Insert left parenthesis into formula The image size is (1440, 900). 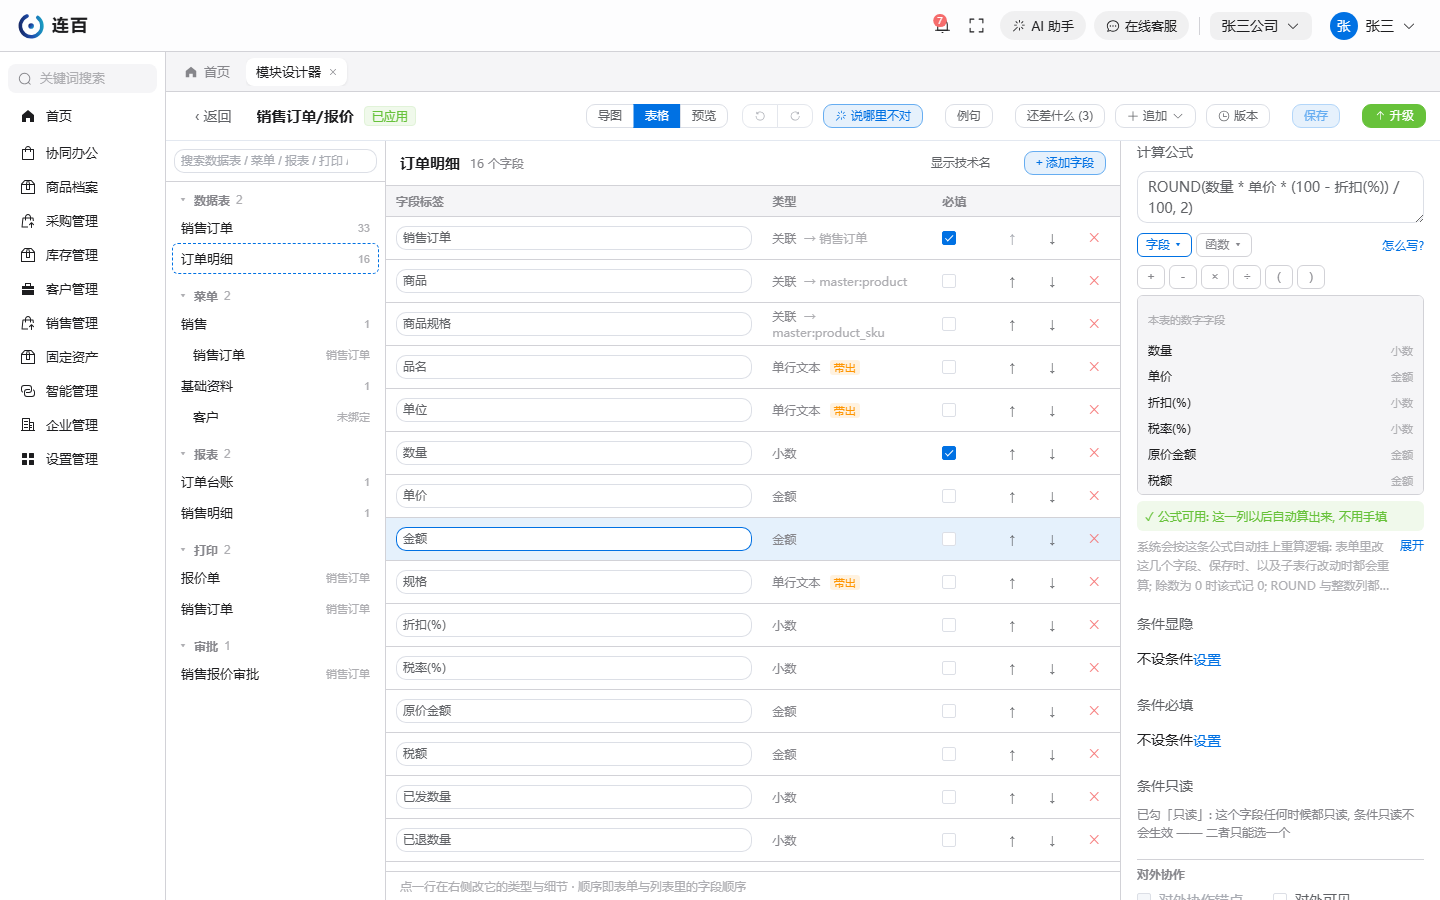[1279, 277]
